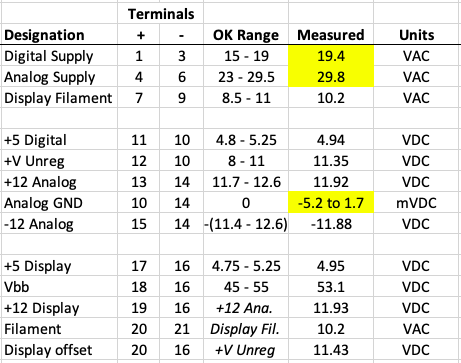Click the Terminals header cell
Viewport: 461px width, 363px height.
click(161, 14)
